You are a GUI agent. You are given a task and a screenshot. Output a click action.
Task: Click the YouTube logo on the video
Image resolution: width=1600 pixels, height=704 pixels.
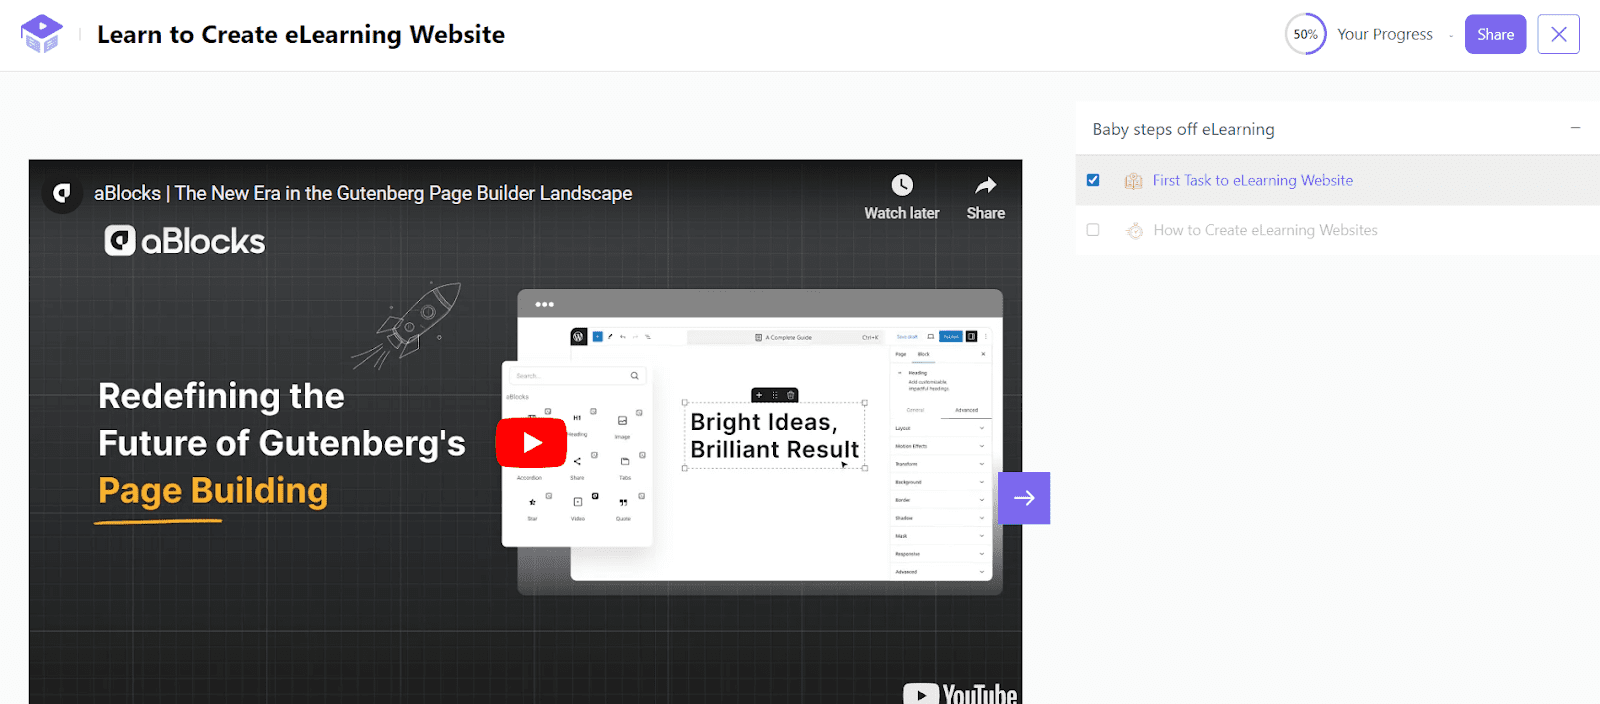(x=960, y=693)
